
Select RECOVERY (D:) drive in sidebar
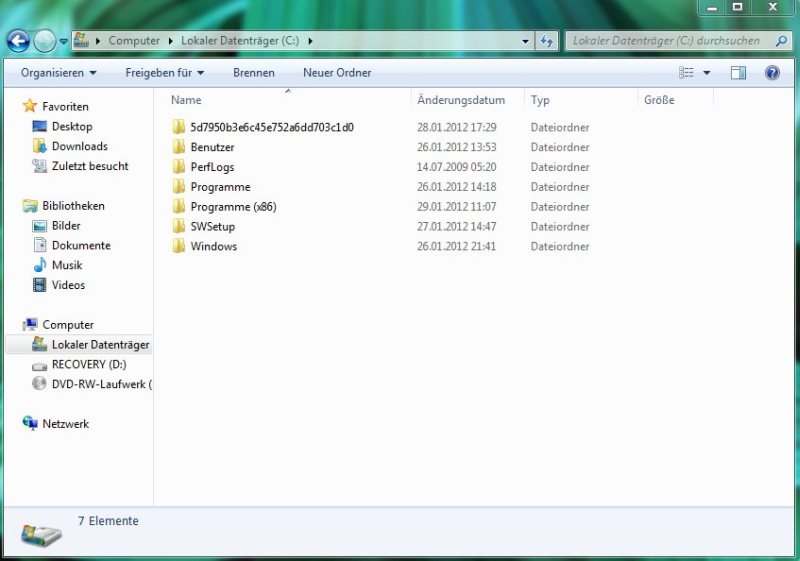pyautogui.click(x=88, y=364)
